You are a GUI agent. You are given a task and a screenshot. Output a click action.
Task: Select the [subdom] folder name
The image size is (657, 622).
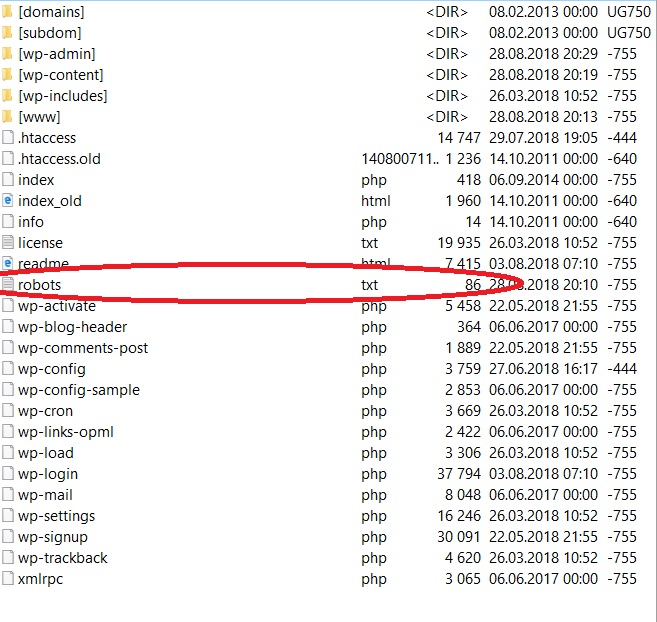49,33
